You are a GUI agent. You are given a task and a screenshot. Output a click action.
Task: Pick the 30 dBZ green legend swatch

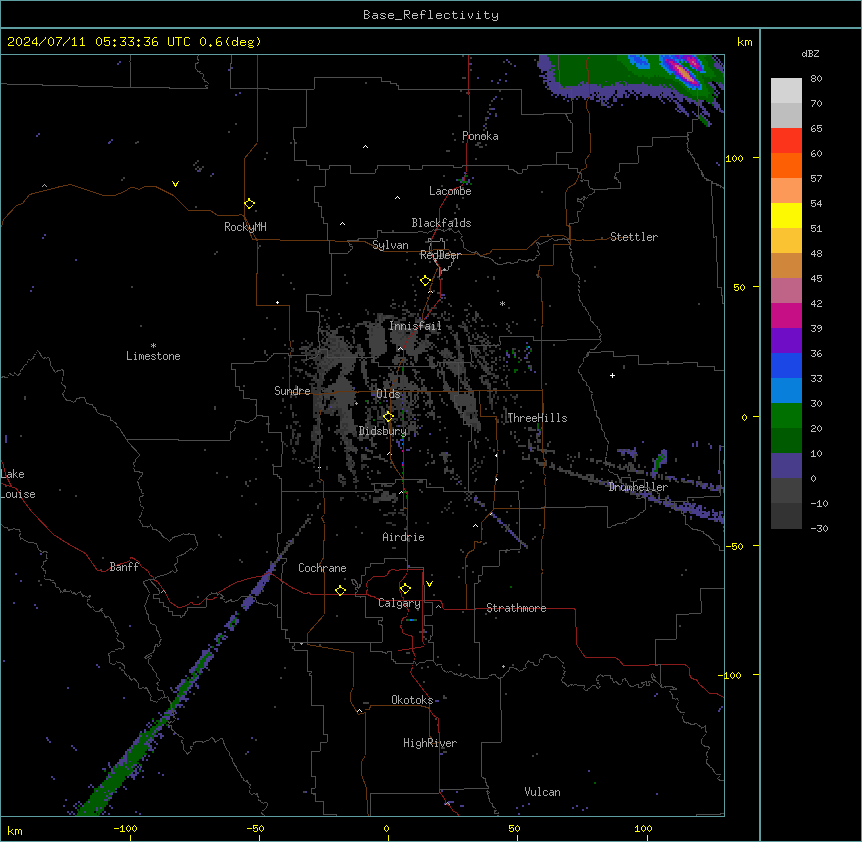pos(786,416)
